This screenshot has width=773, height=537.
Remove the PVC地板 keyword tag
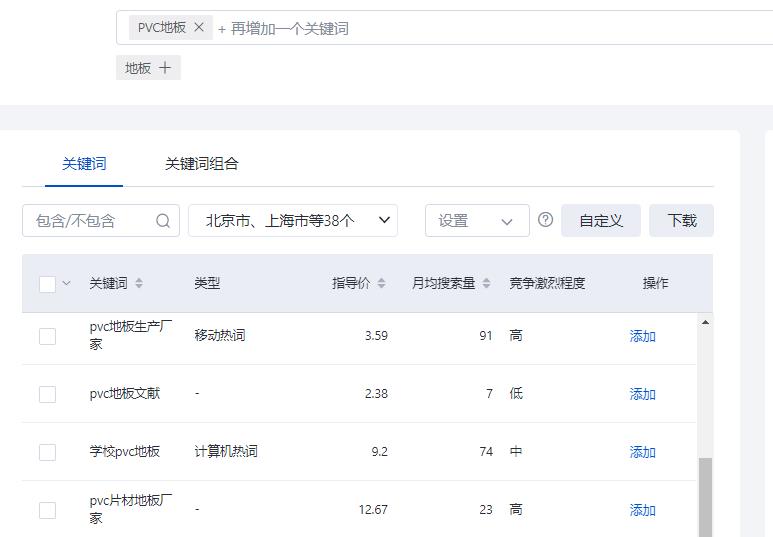[199, 28]
